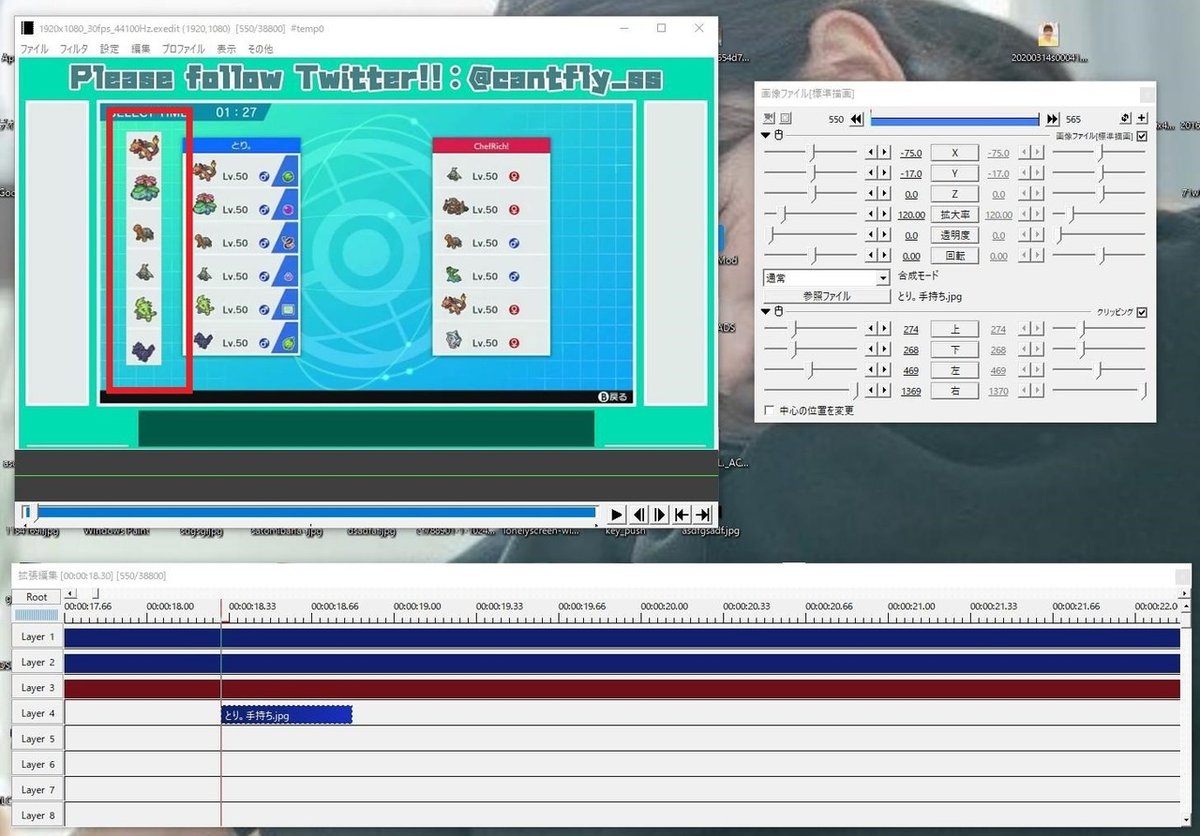
Task: Click the 右 clipping value 1369
Action: click(910, 391)
